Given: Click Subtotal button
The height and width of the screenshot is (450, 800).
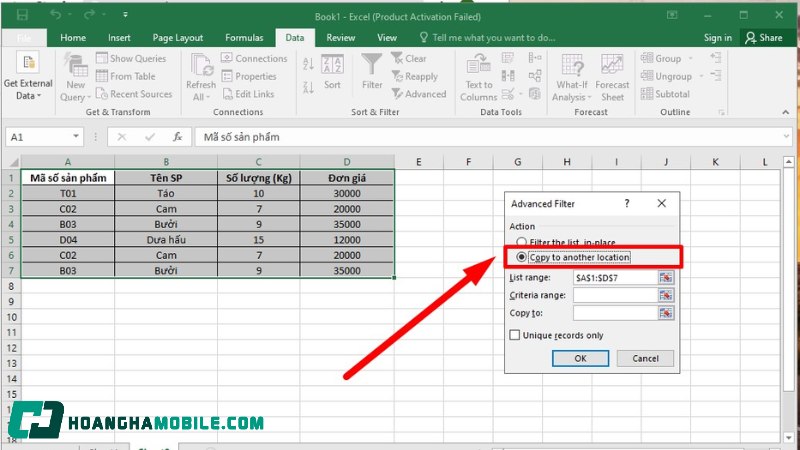Looking at the screenshot, I should [665, 94].
